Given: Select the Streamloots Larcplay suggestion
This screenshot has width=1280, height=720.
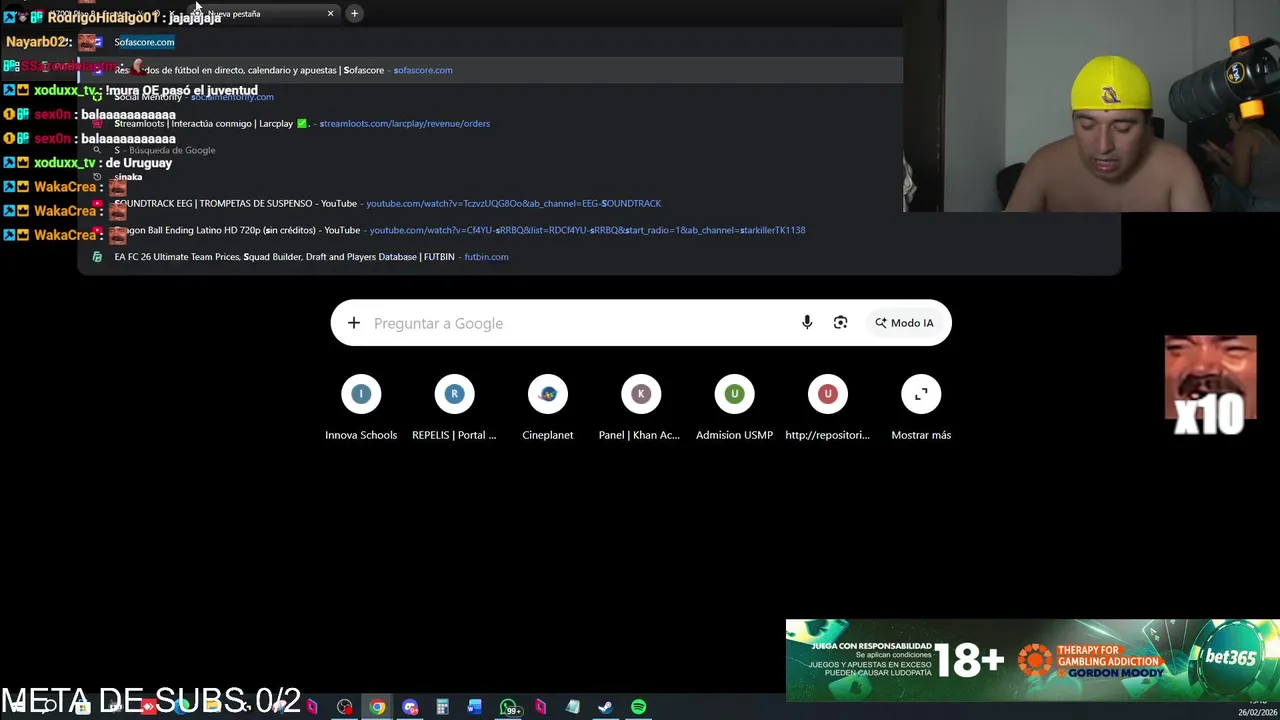Looking at the screenshot, I should click(490, 123).
